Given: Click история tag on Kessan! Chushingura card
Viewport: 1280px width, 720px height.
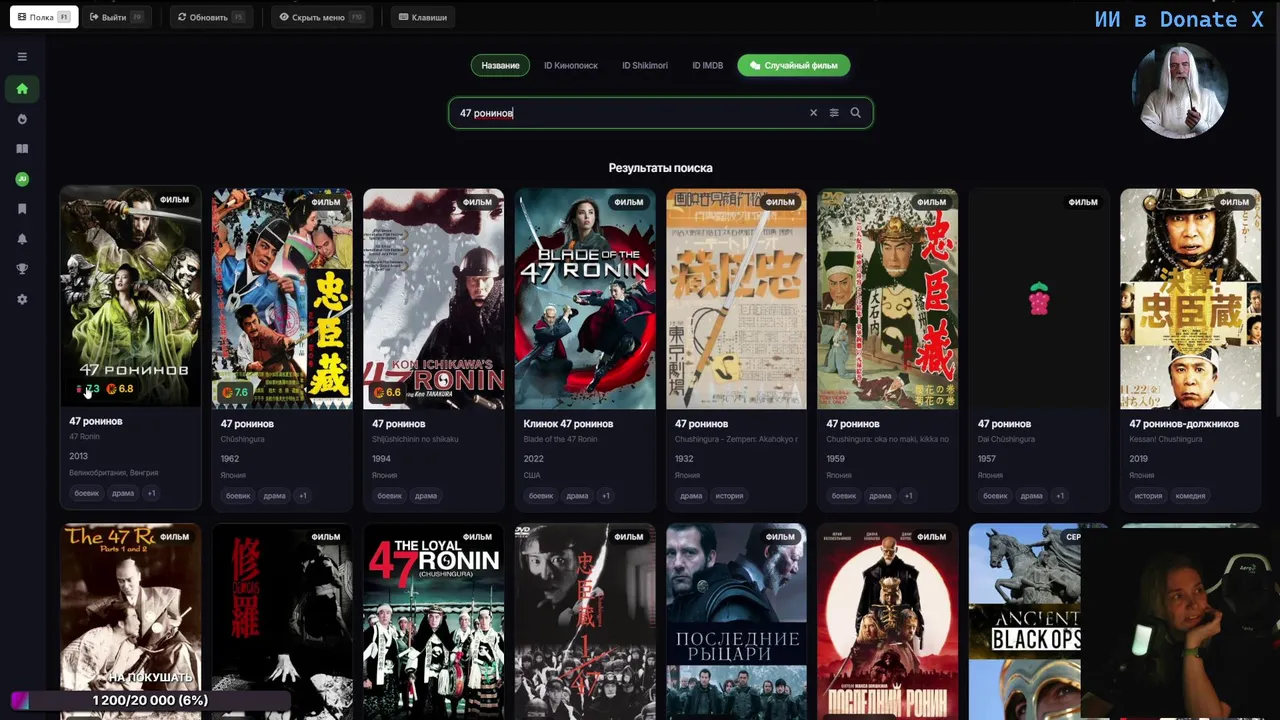Looking at the screenshot, I should click(1148, 496).
